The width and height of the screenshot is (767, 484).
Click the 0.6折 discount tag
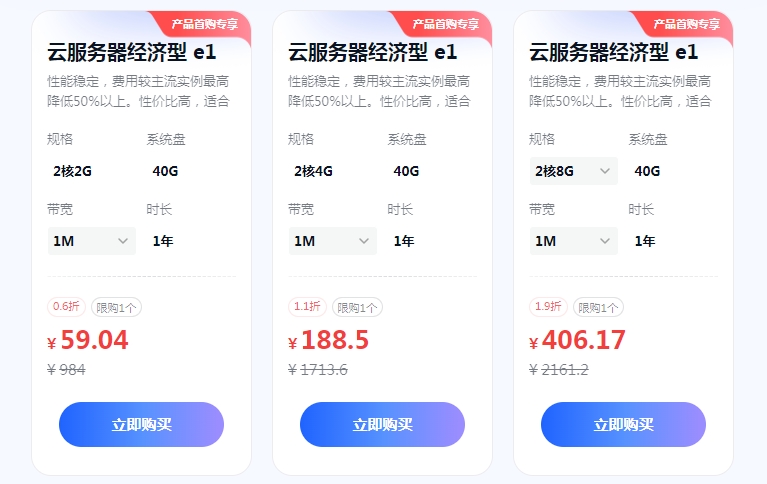click(x=66, y=307)
